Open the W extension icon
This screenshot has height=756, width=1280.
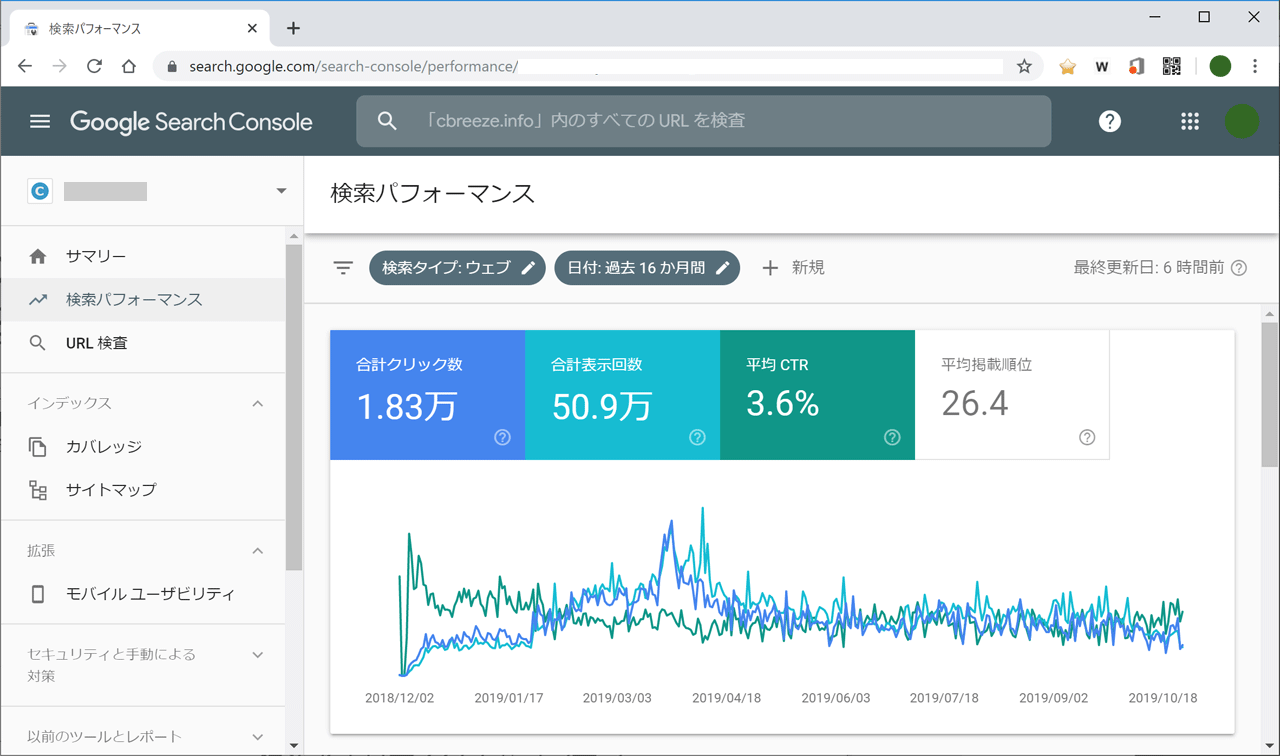tap(1102, 67)
